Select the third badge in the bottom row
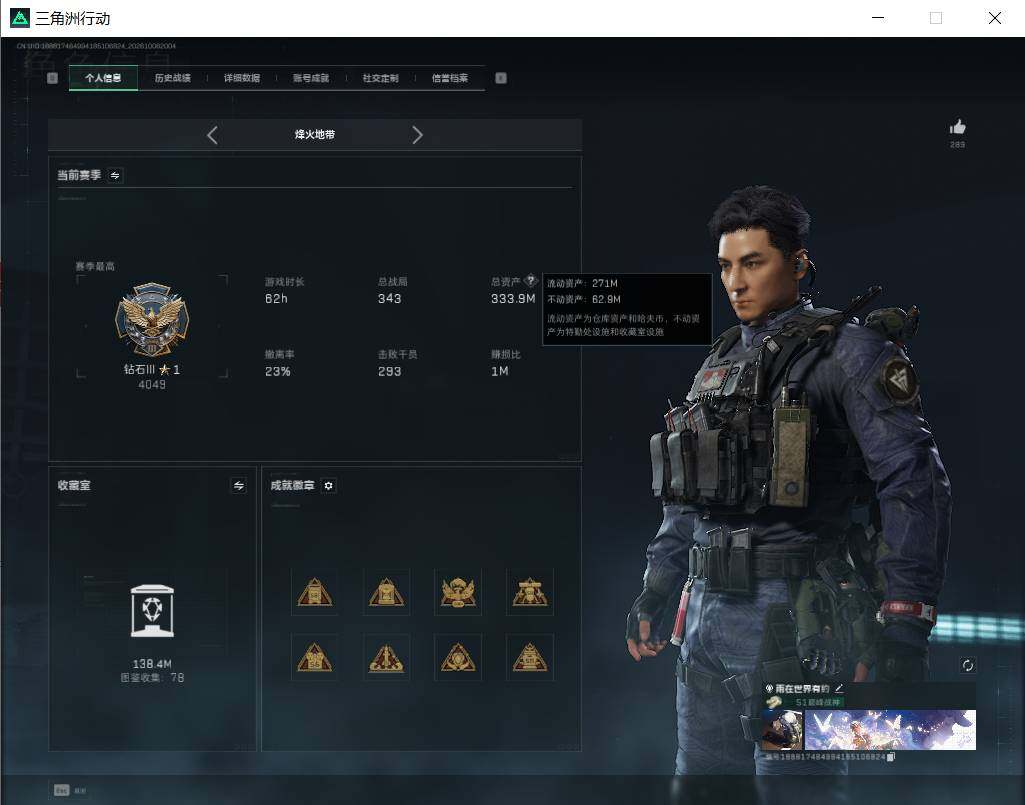Viewport: 1025px width, 805px height. coord(458,657)
